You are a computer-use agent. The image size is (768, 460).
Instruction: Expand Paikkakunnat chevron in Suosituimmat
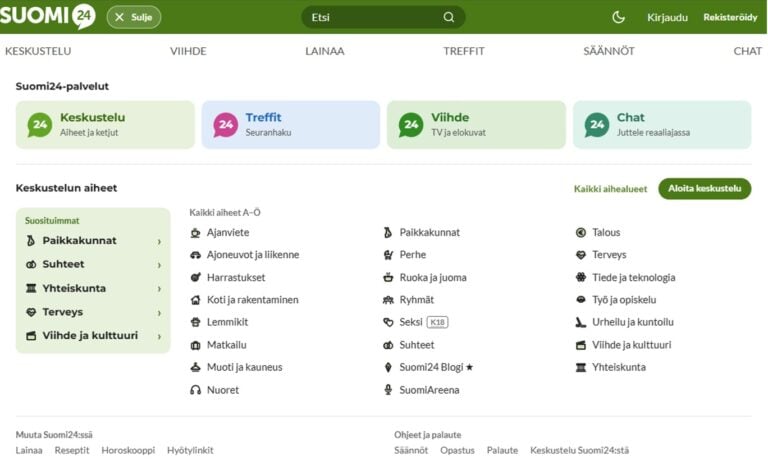(x=159, y=242)
